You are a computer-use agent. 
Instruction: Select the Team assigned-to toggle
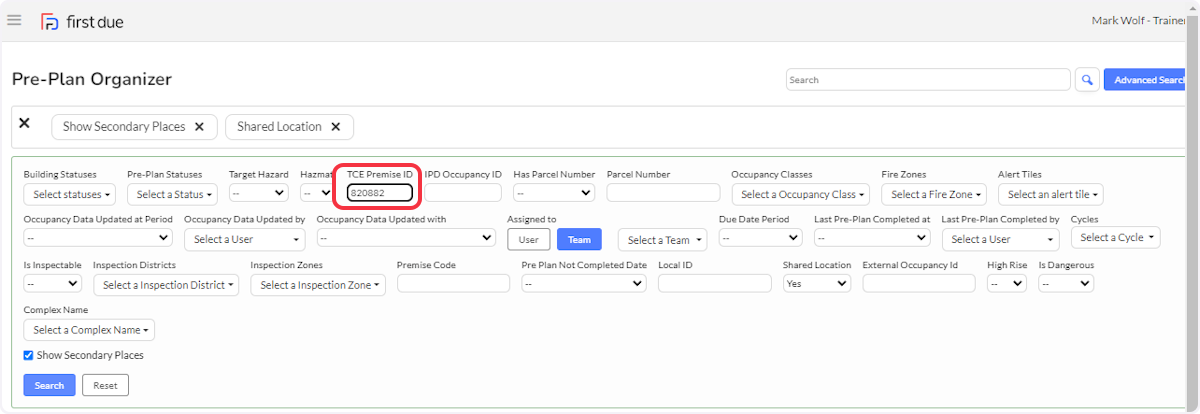pos(579,239)
